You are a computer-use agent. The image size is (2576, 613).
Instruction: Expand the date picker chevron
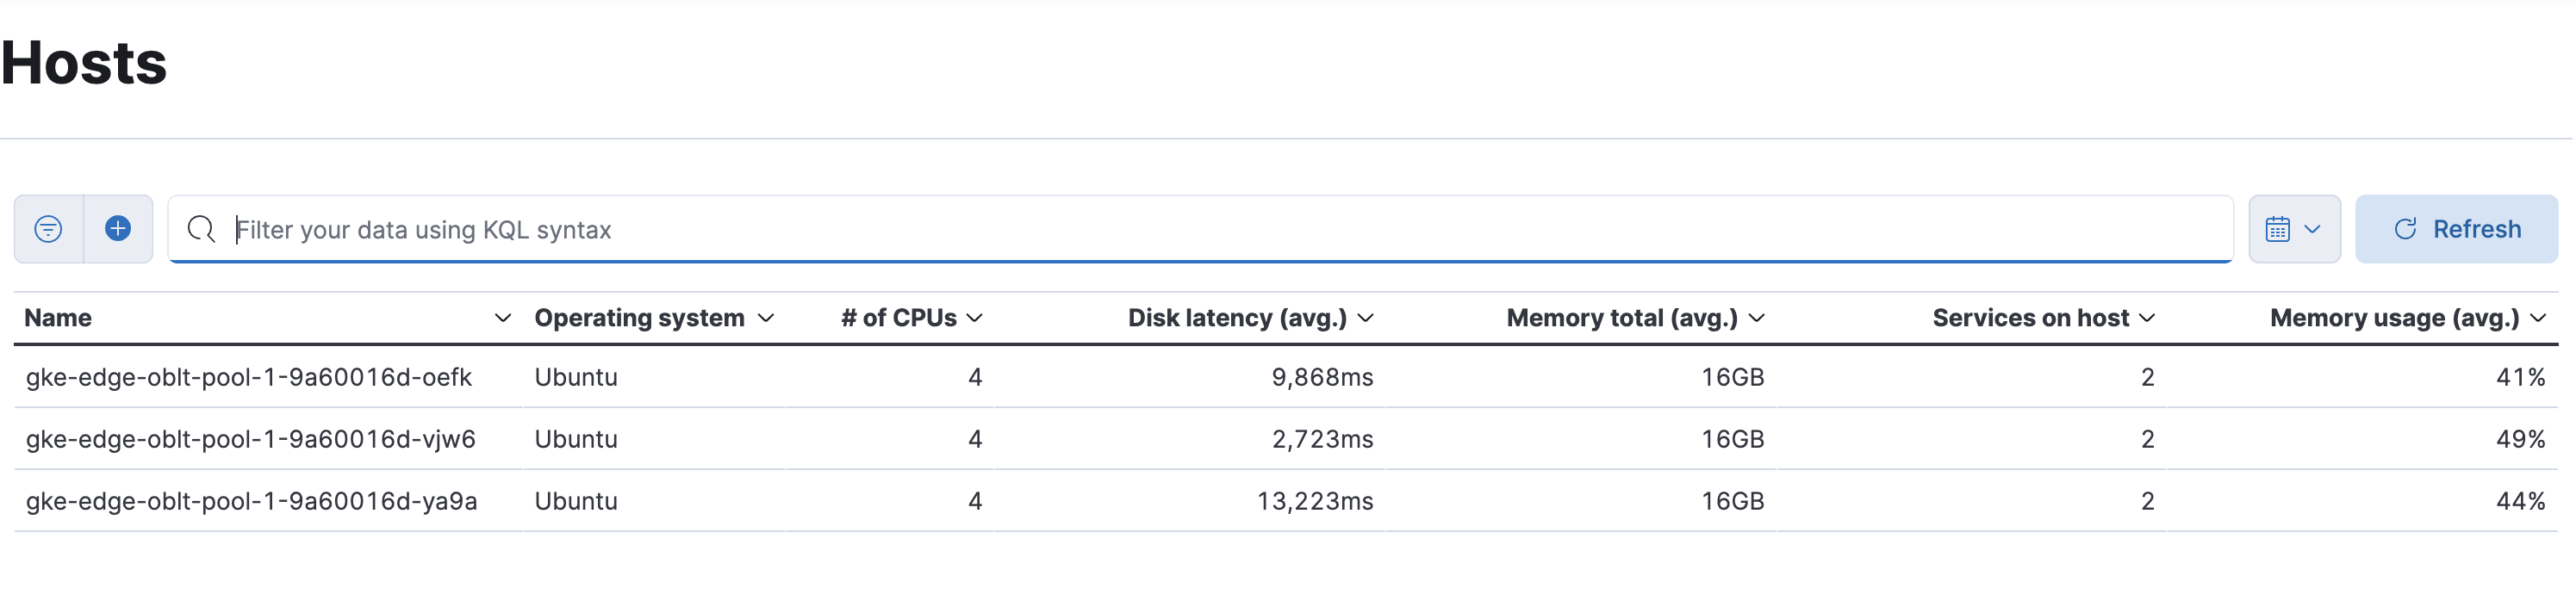click(x=2312, y=229)
